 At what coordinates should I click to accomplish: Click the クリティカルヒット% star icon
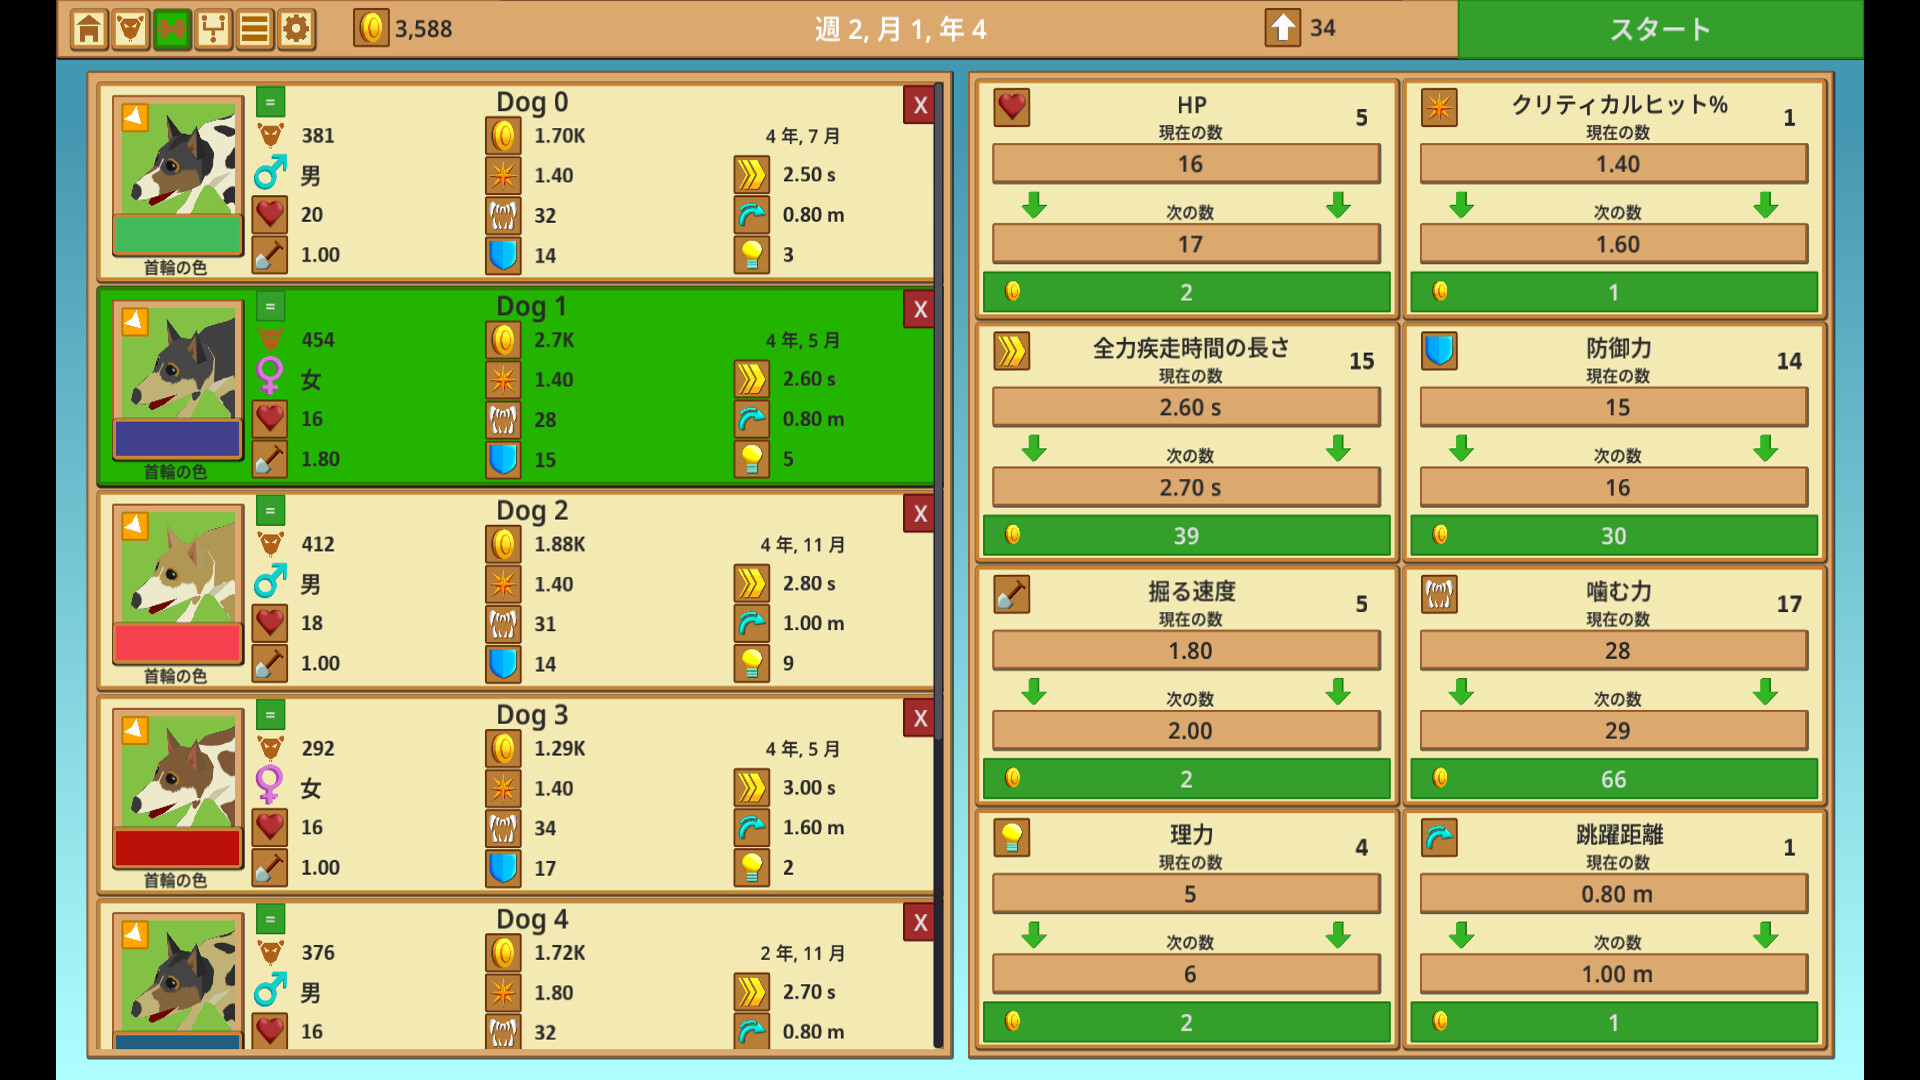click(1439, 107)
